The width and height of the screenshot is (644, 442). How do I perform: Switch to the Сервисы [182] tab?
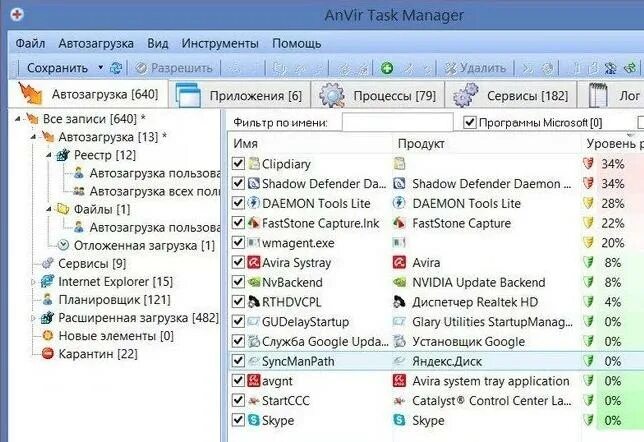pos(511,95)
